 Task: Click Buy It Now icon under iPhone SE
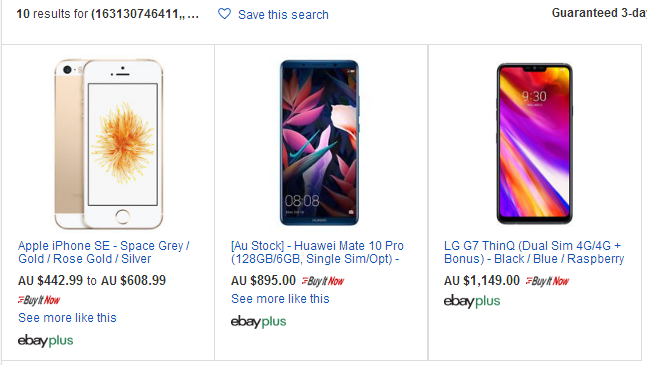point(39,300)
